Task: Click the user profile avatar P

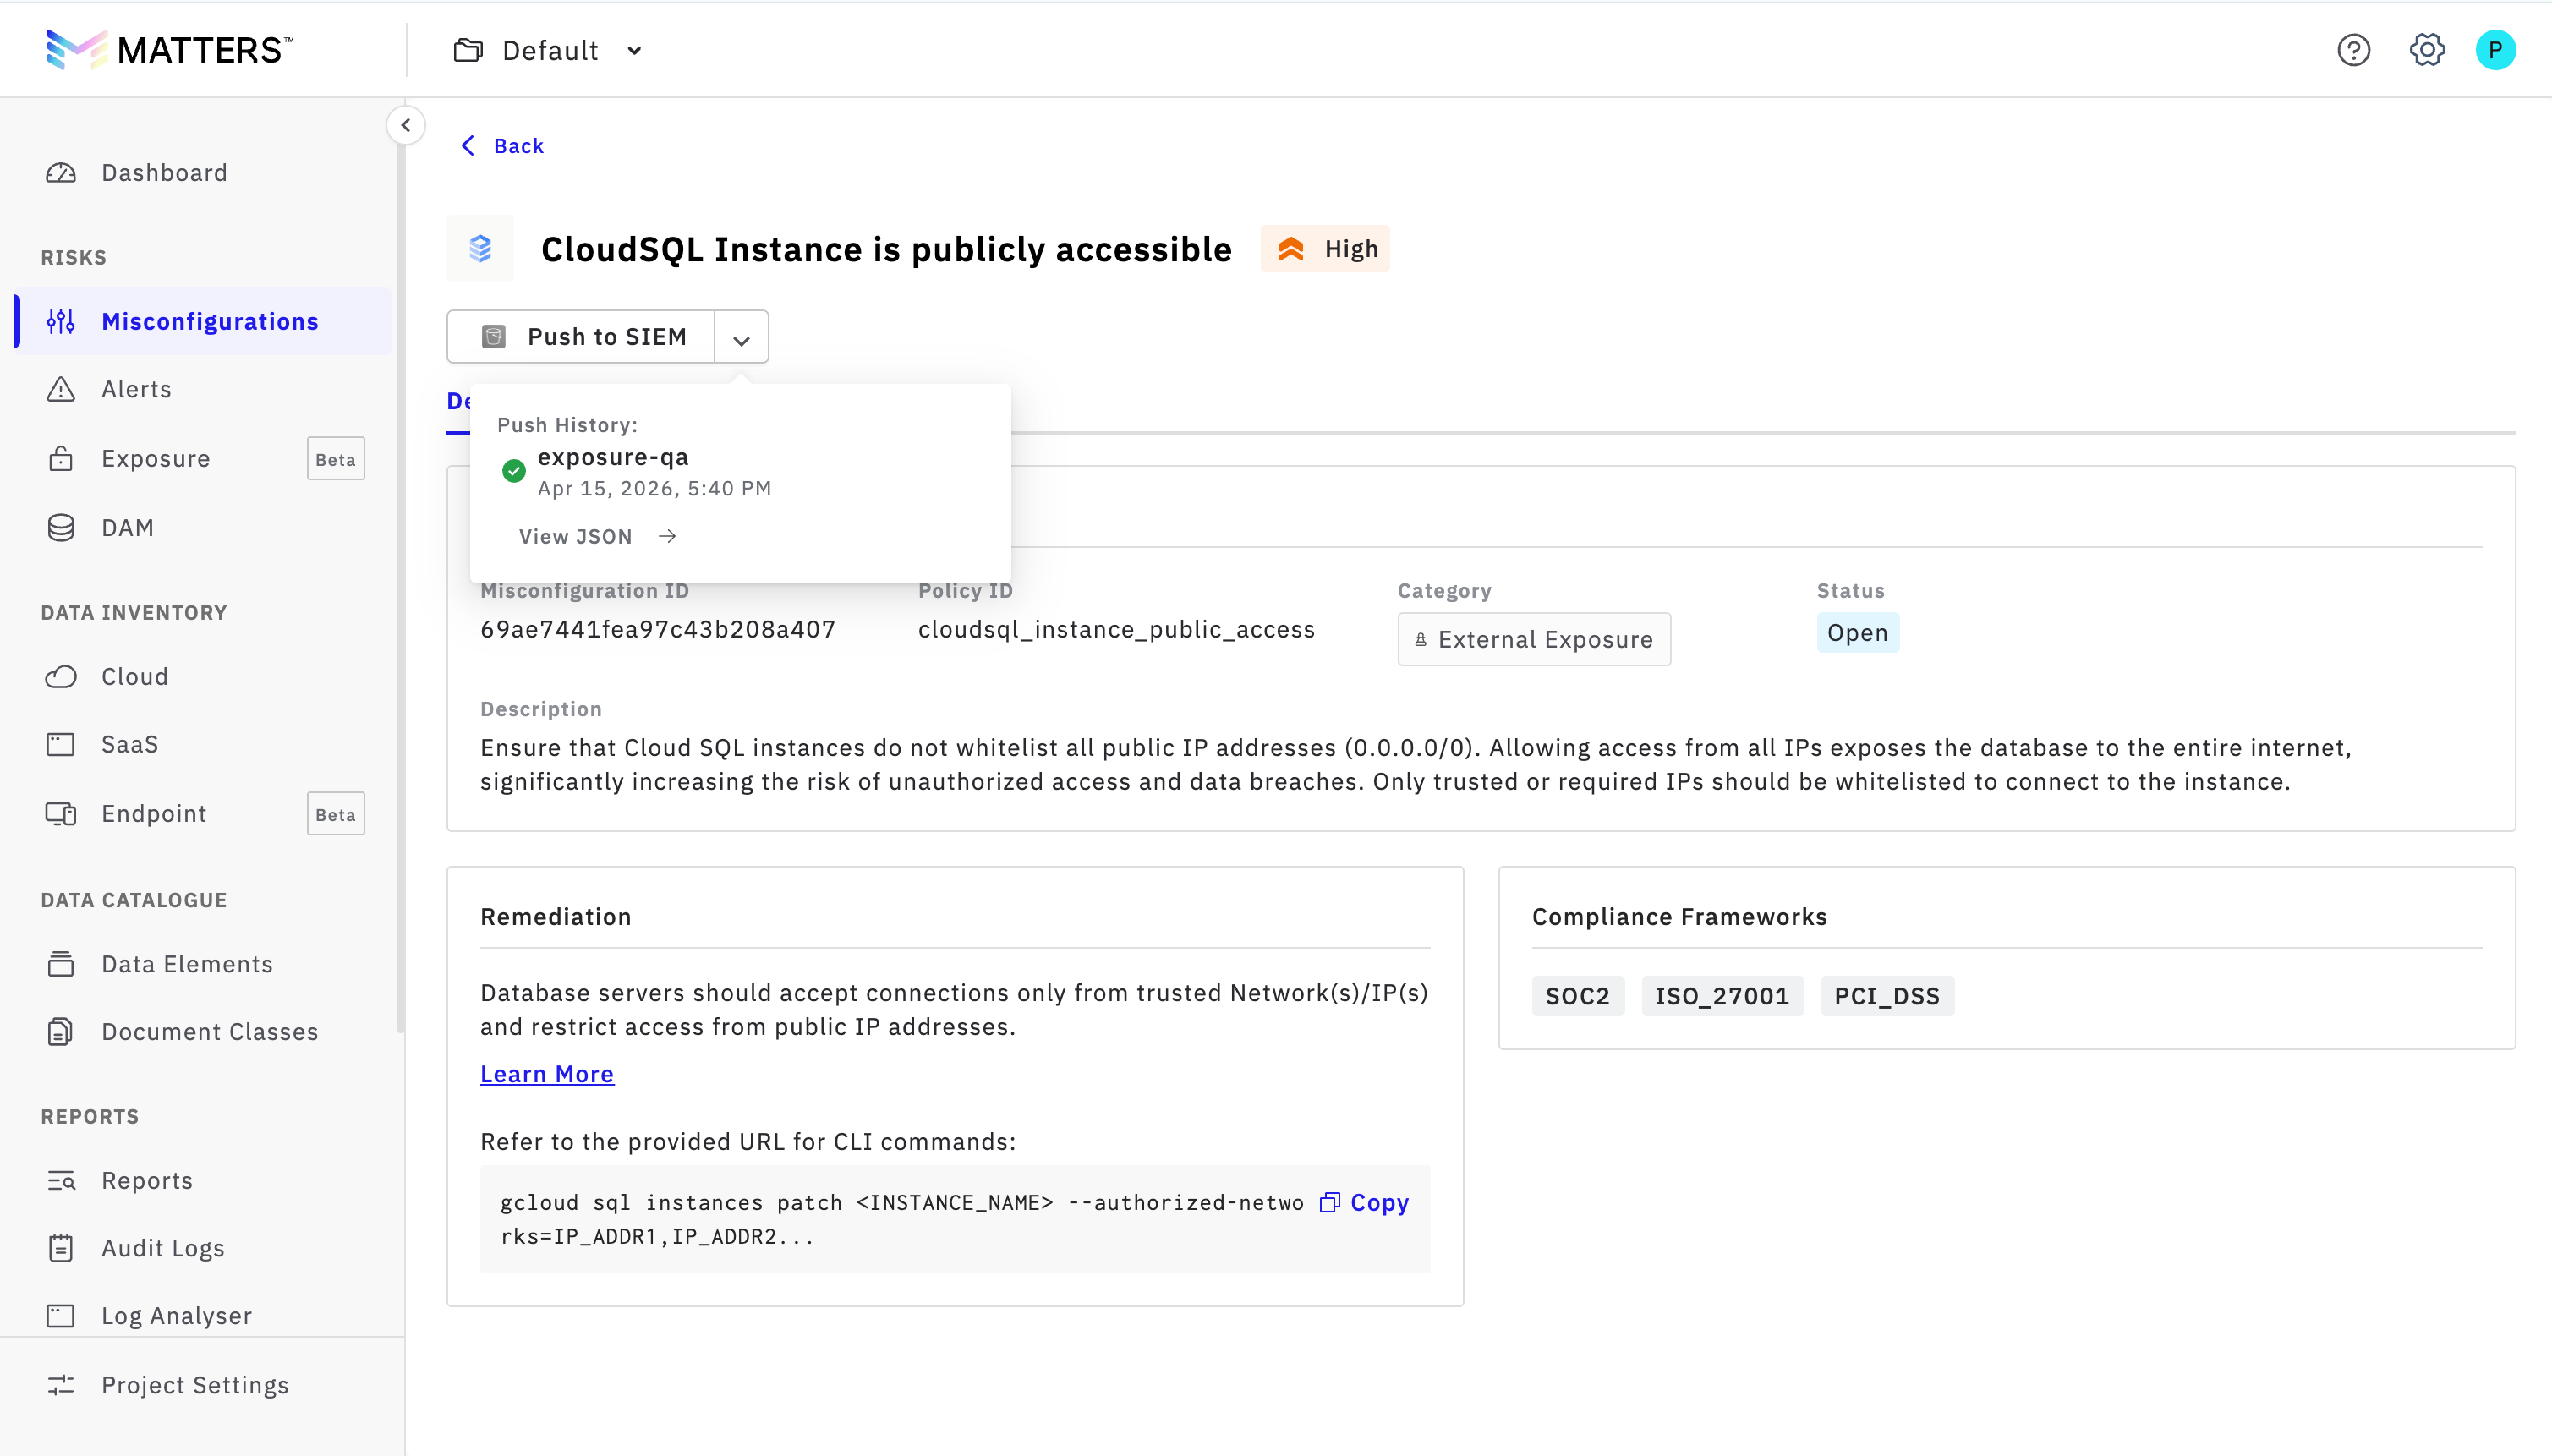Action: tap(2494, 50)
